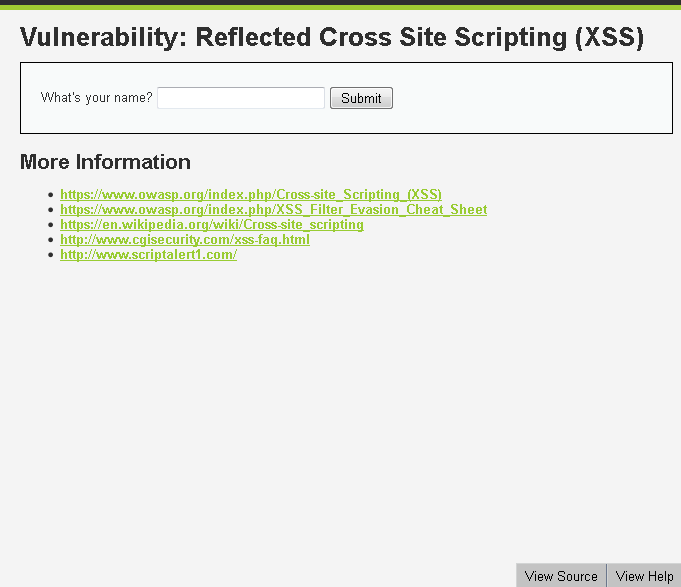681x587 pixels.
Task: Click the bullet beside the OWASP Cross-site Scripting link
Action: pos(50,195)
